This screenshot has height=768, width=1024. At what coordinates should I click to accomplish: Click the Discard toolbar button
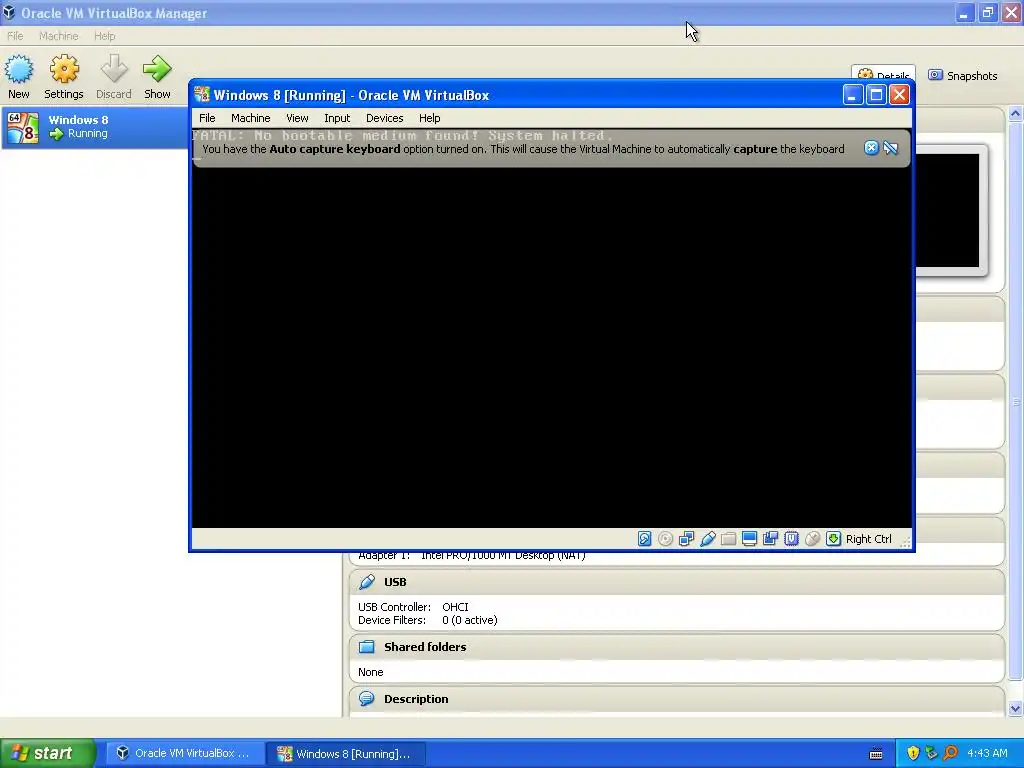click(114, 77)
